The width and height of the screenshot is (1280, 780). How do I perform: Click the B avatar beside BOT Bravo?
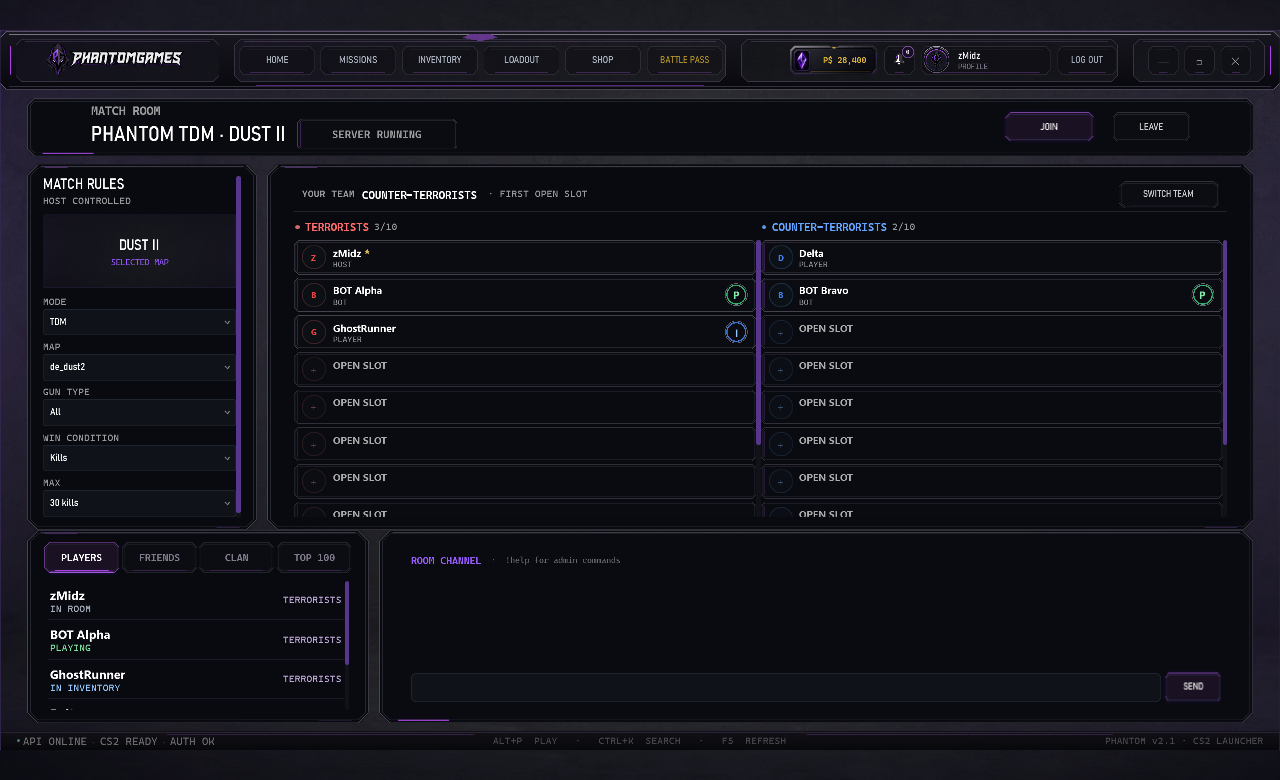click(780, 295)
